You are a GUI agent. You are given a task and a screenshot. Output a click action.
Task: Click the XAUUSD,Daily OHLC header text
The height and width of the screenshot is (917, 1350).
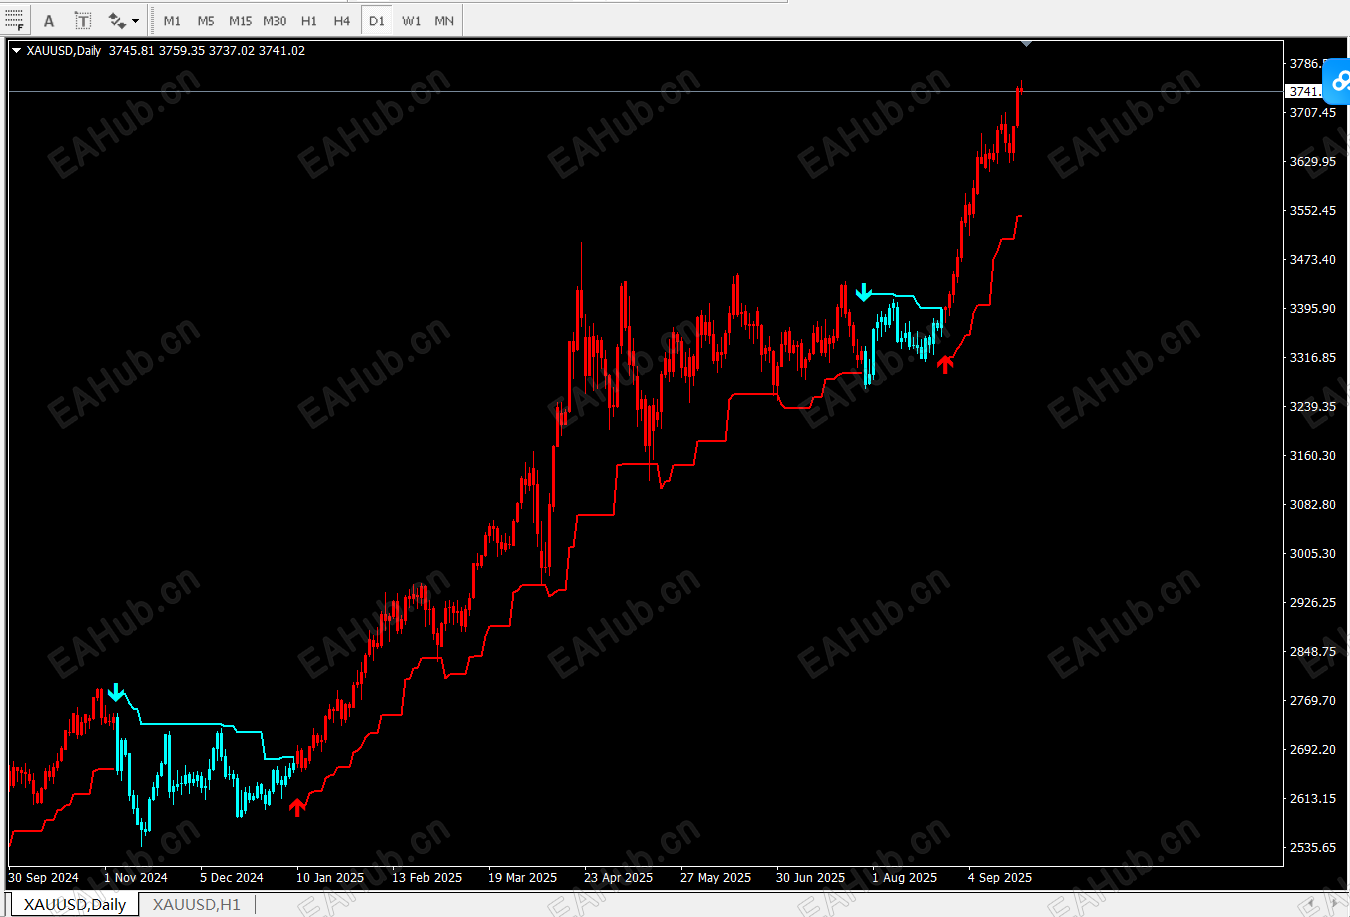165,50
